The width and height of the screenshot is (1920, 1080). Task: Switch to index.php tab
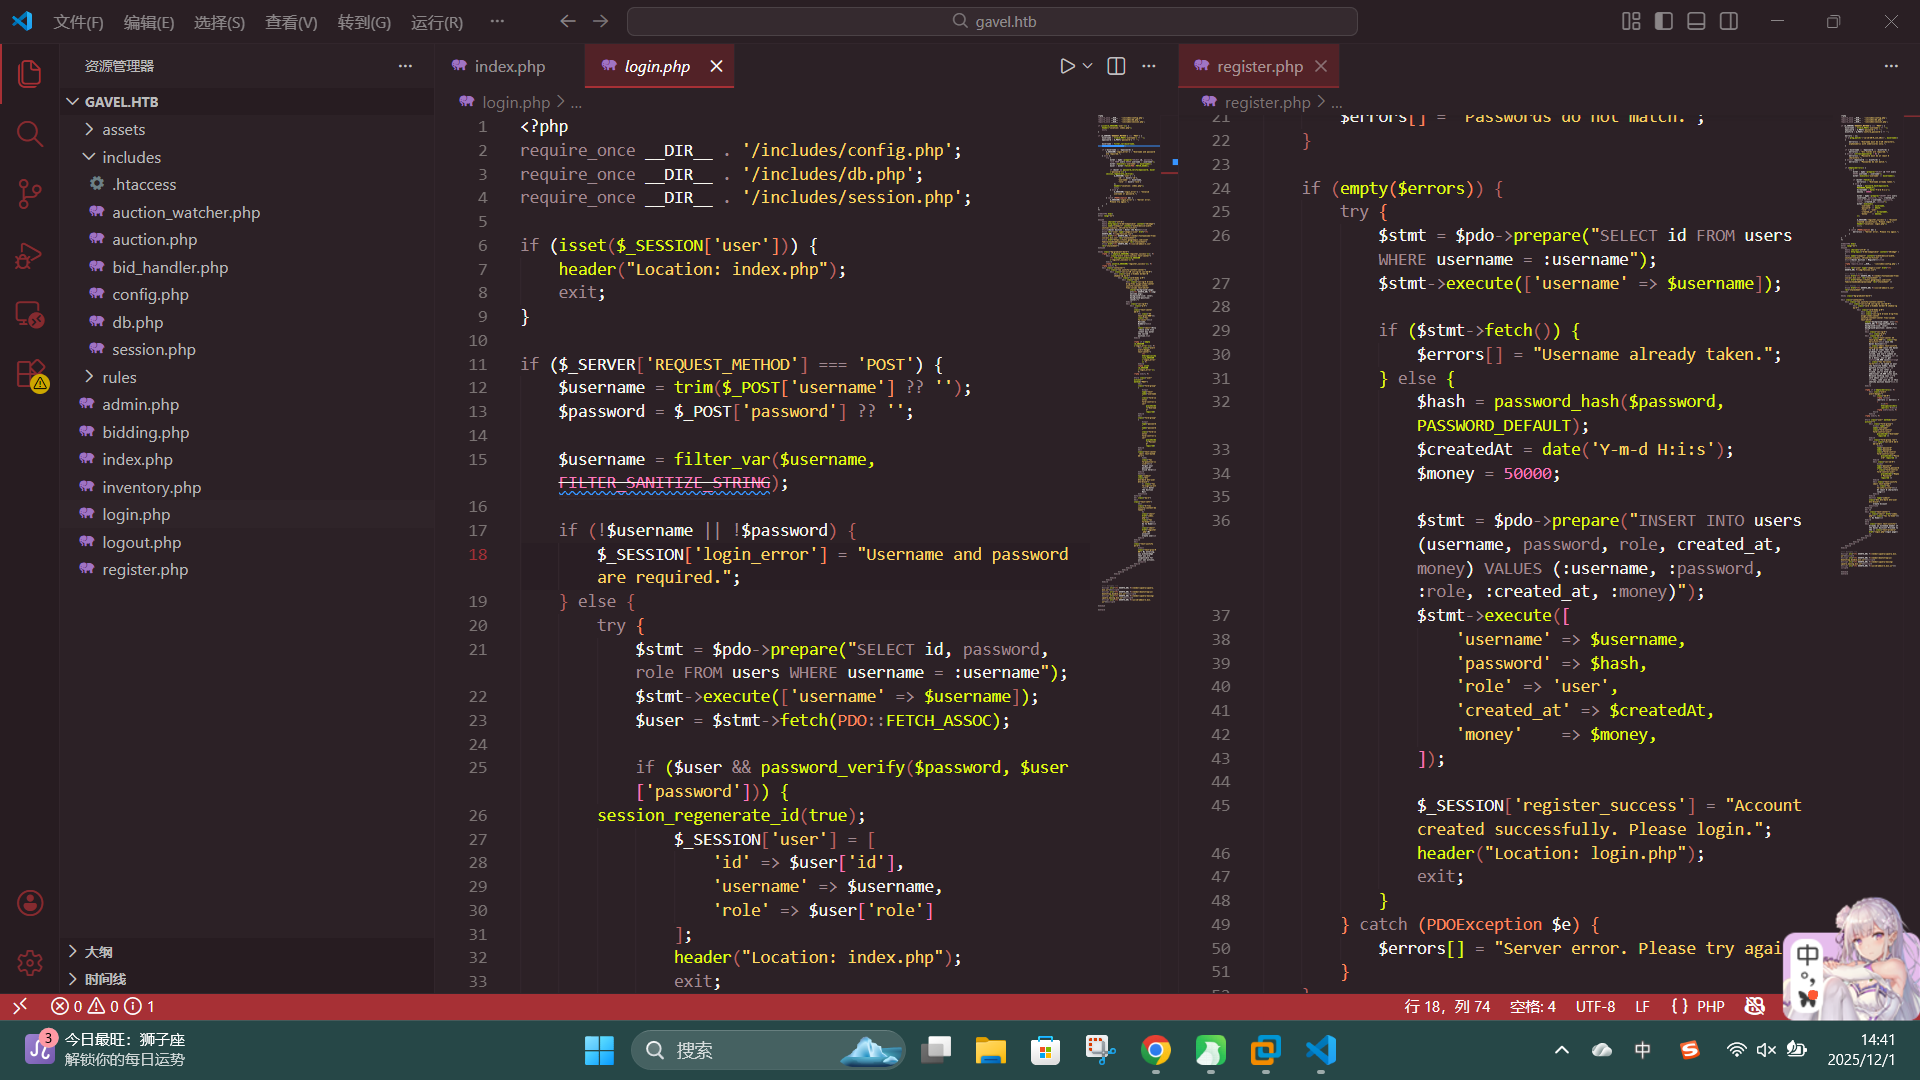click(x=508, y=66)
